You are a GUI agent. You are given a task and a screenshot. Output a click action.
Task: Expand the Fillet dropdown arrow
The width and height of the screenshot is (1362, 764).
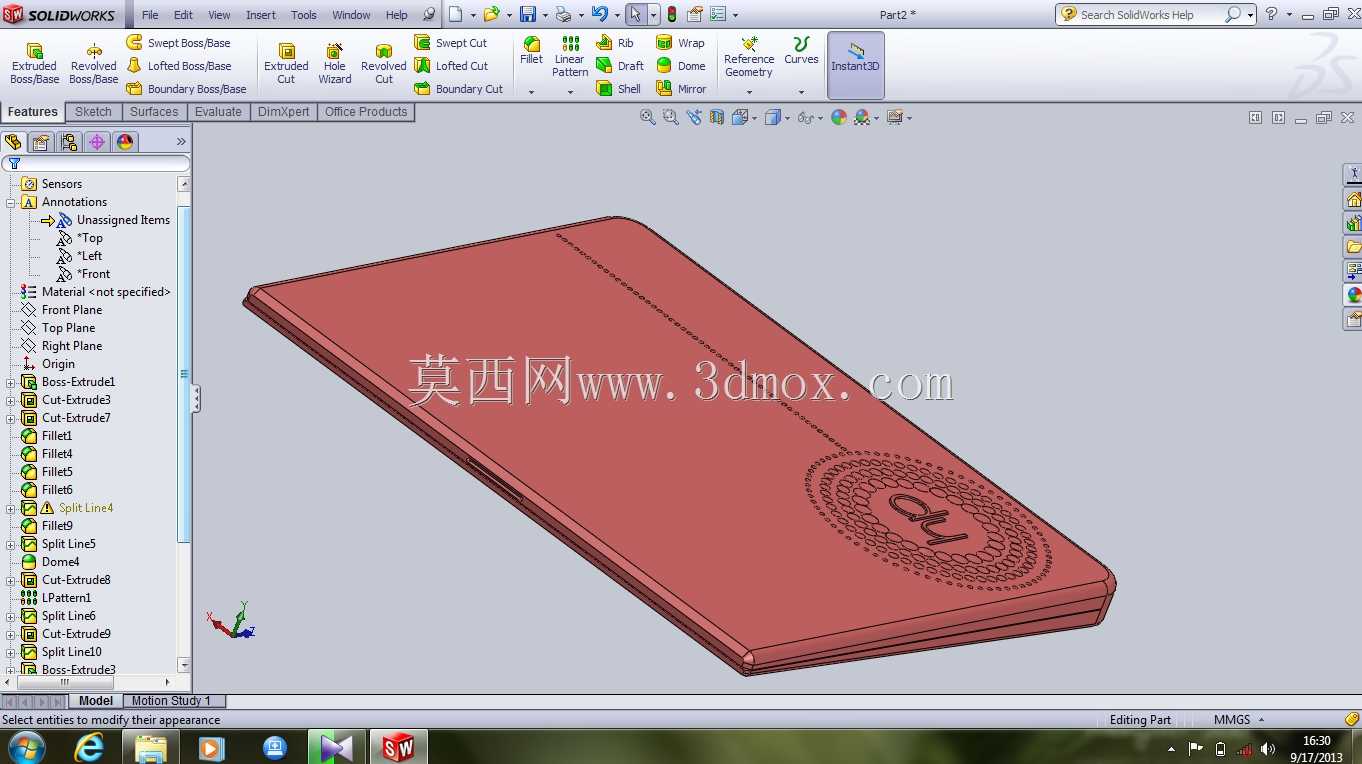531,92
